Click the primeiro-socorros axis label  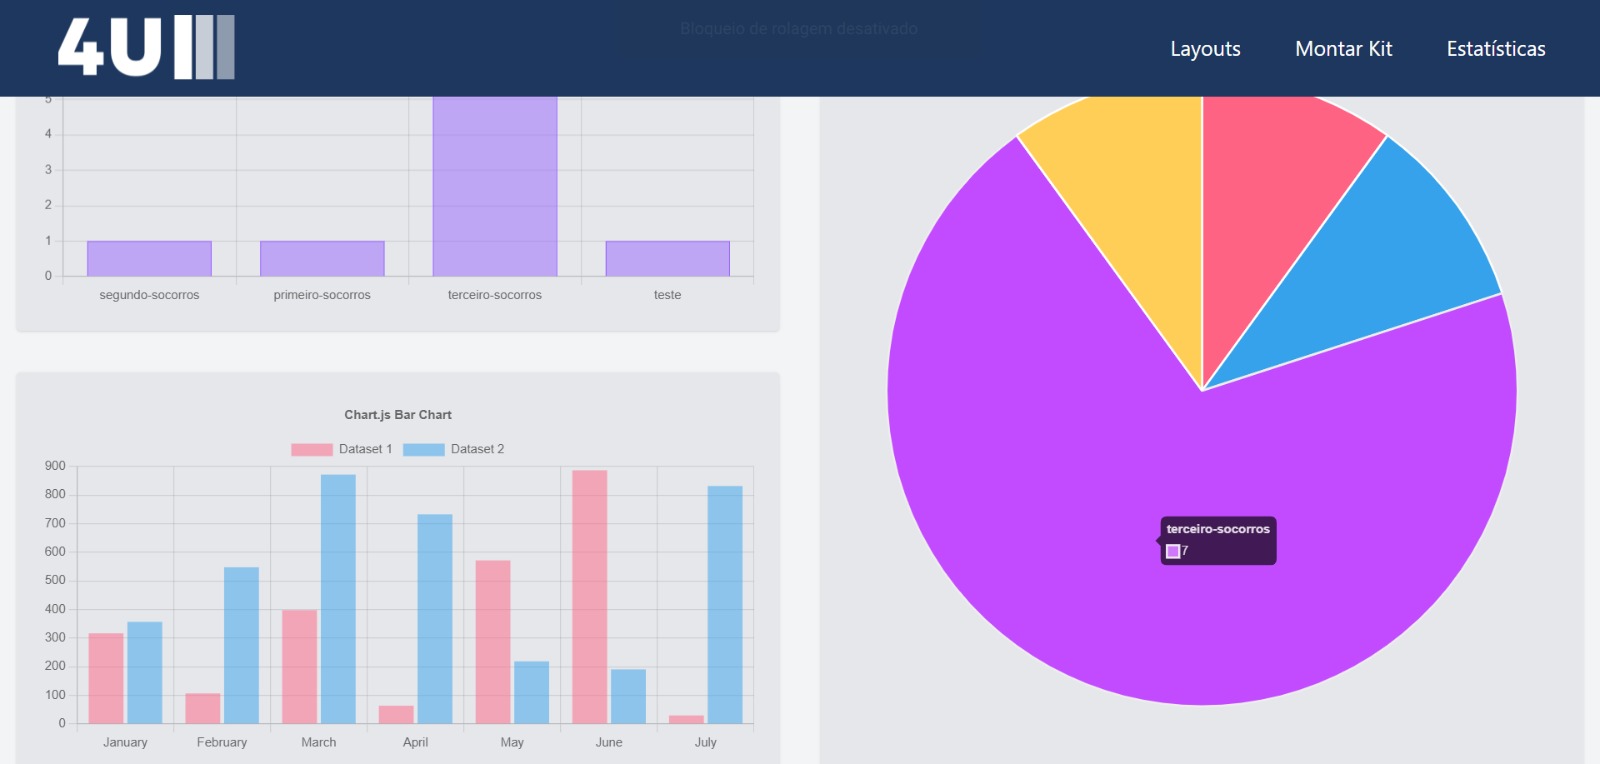[322, 295]
